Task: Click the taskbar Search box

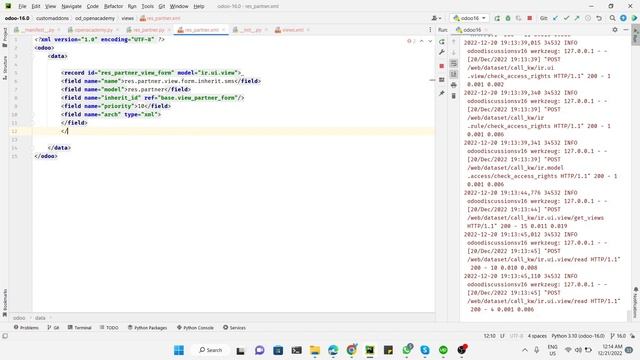Action: (x=211, y=350)
